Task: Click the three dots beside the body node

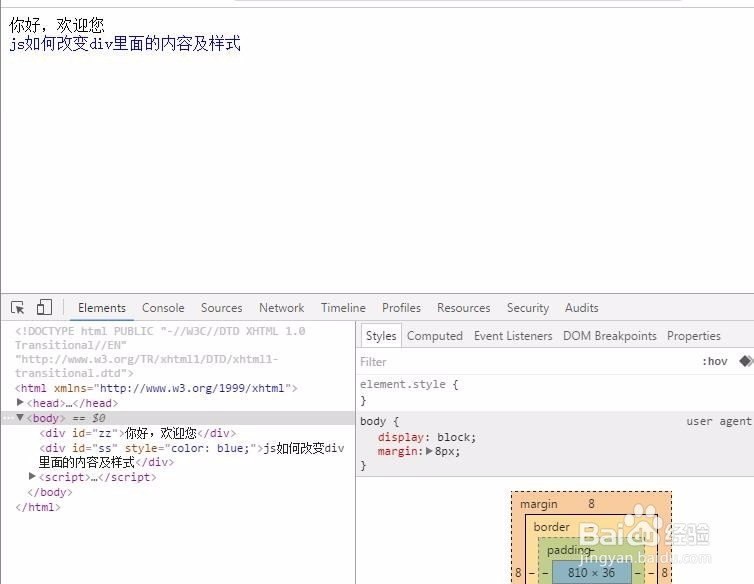Action: [8, 418]
